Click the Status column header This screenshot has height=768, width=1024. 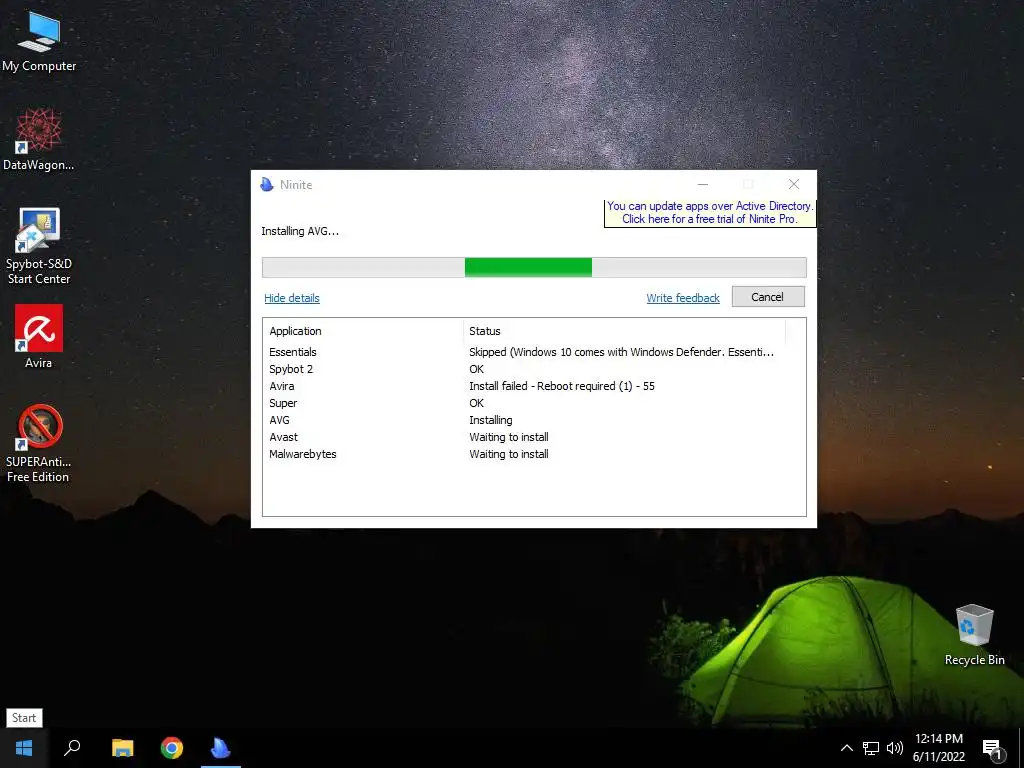(624, 331)
